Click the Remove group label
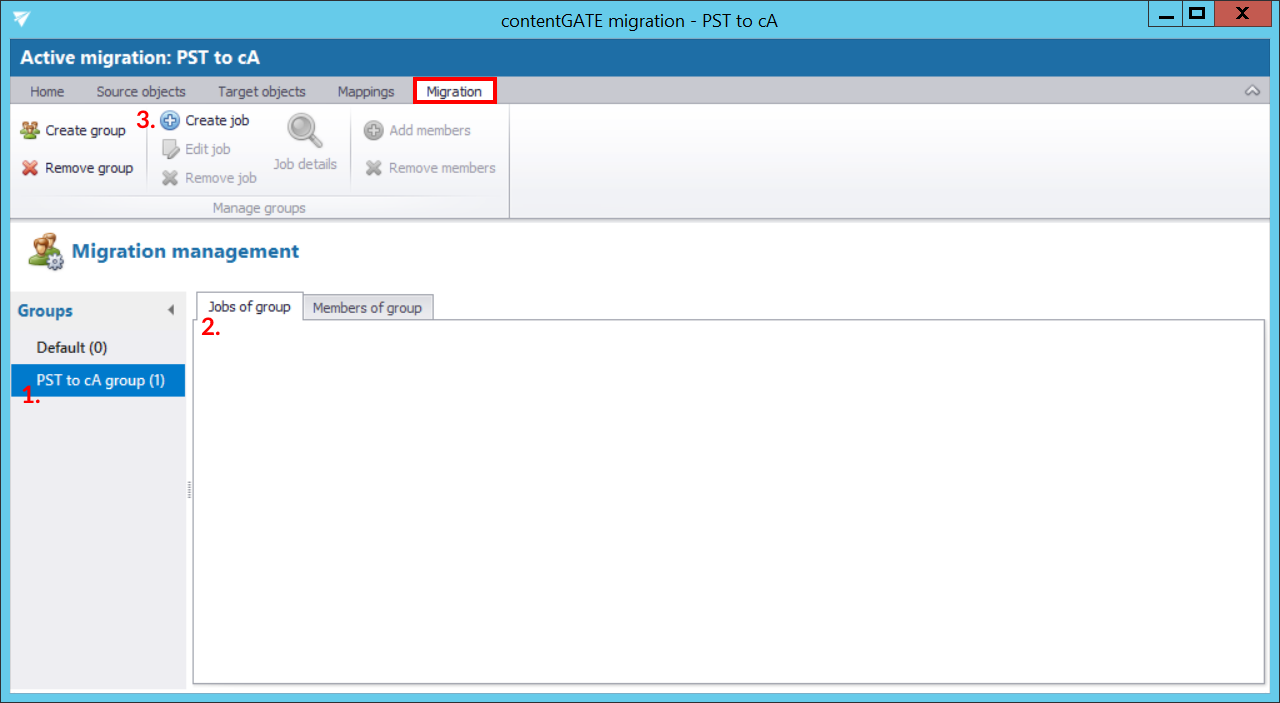Image resolution: width=1280 pixels, height=703 pixels. pyautogui.click(x=89, y=168)
